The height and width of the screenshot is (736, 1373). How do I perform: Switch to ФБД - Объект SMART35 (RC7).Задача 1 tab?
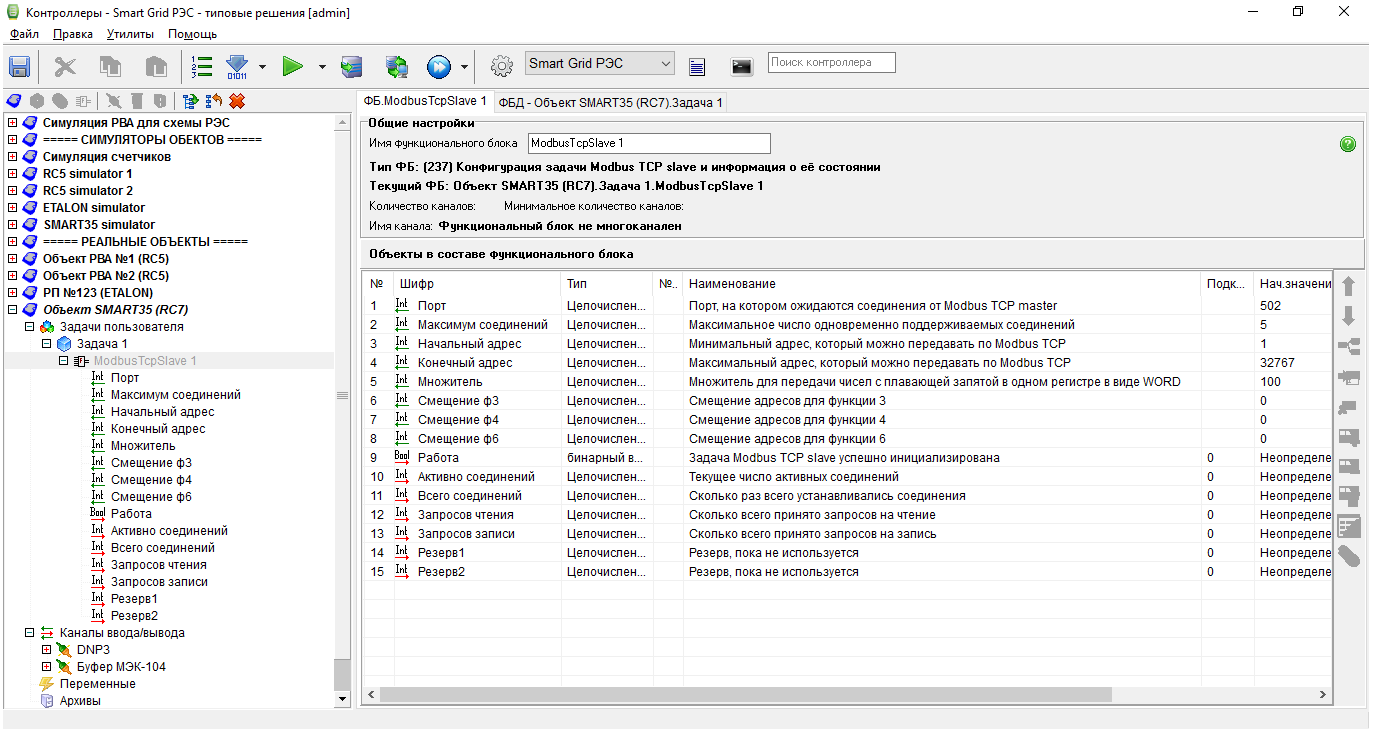611,102
